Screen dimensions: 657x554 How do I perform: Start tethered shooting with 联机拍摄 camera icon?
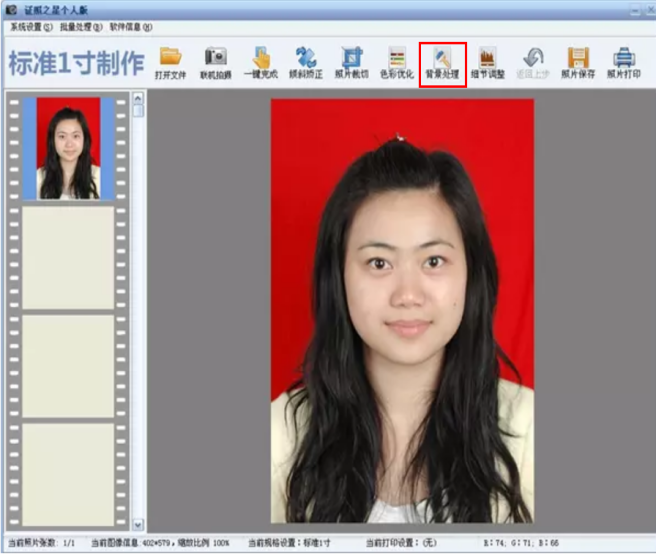pos(215,63)
